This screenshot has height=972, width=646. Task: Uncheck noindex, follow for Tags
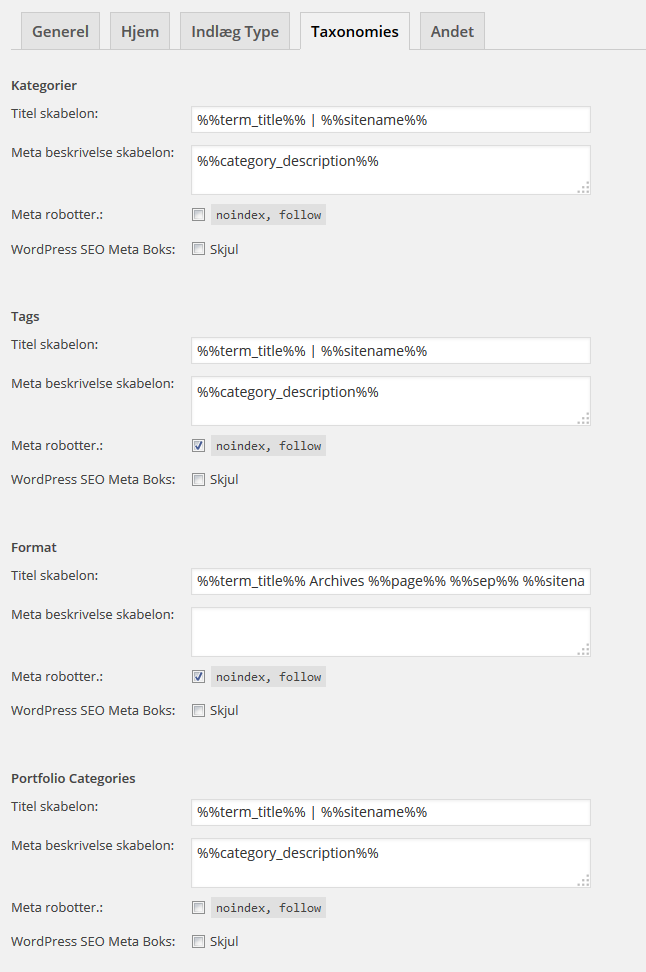point(199,446)
